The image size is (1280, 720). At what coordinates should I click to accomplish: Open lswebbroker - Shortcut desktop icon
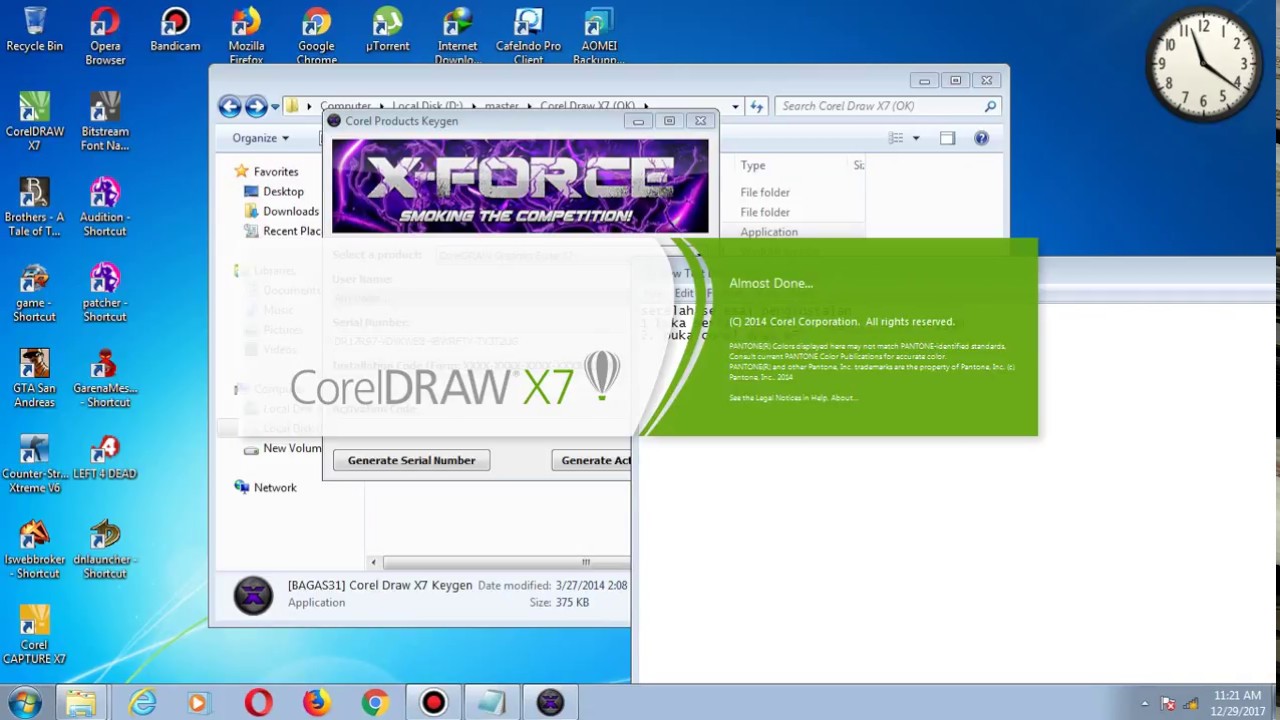pyautogui.click(x=34, y=549)
